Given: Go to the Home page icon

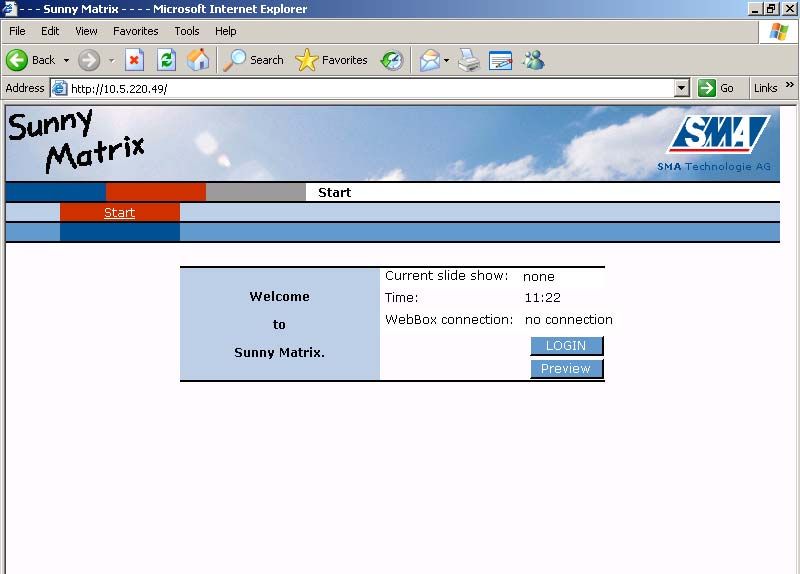Looking at the screenshot, I should pyautogui.click(x=198, y=60).
